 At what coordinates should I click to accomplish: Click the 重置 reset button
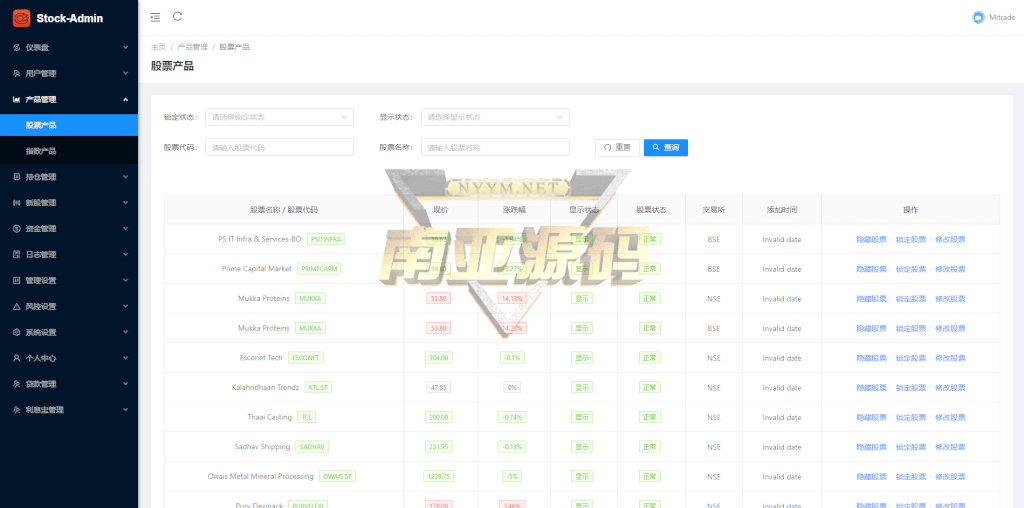coord(617,147)
